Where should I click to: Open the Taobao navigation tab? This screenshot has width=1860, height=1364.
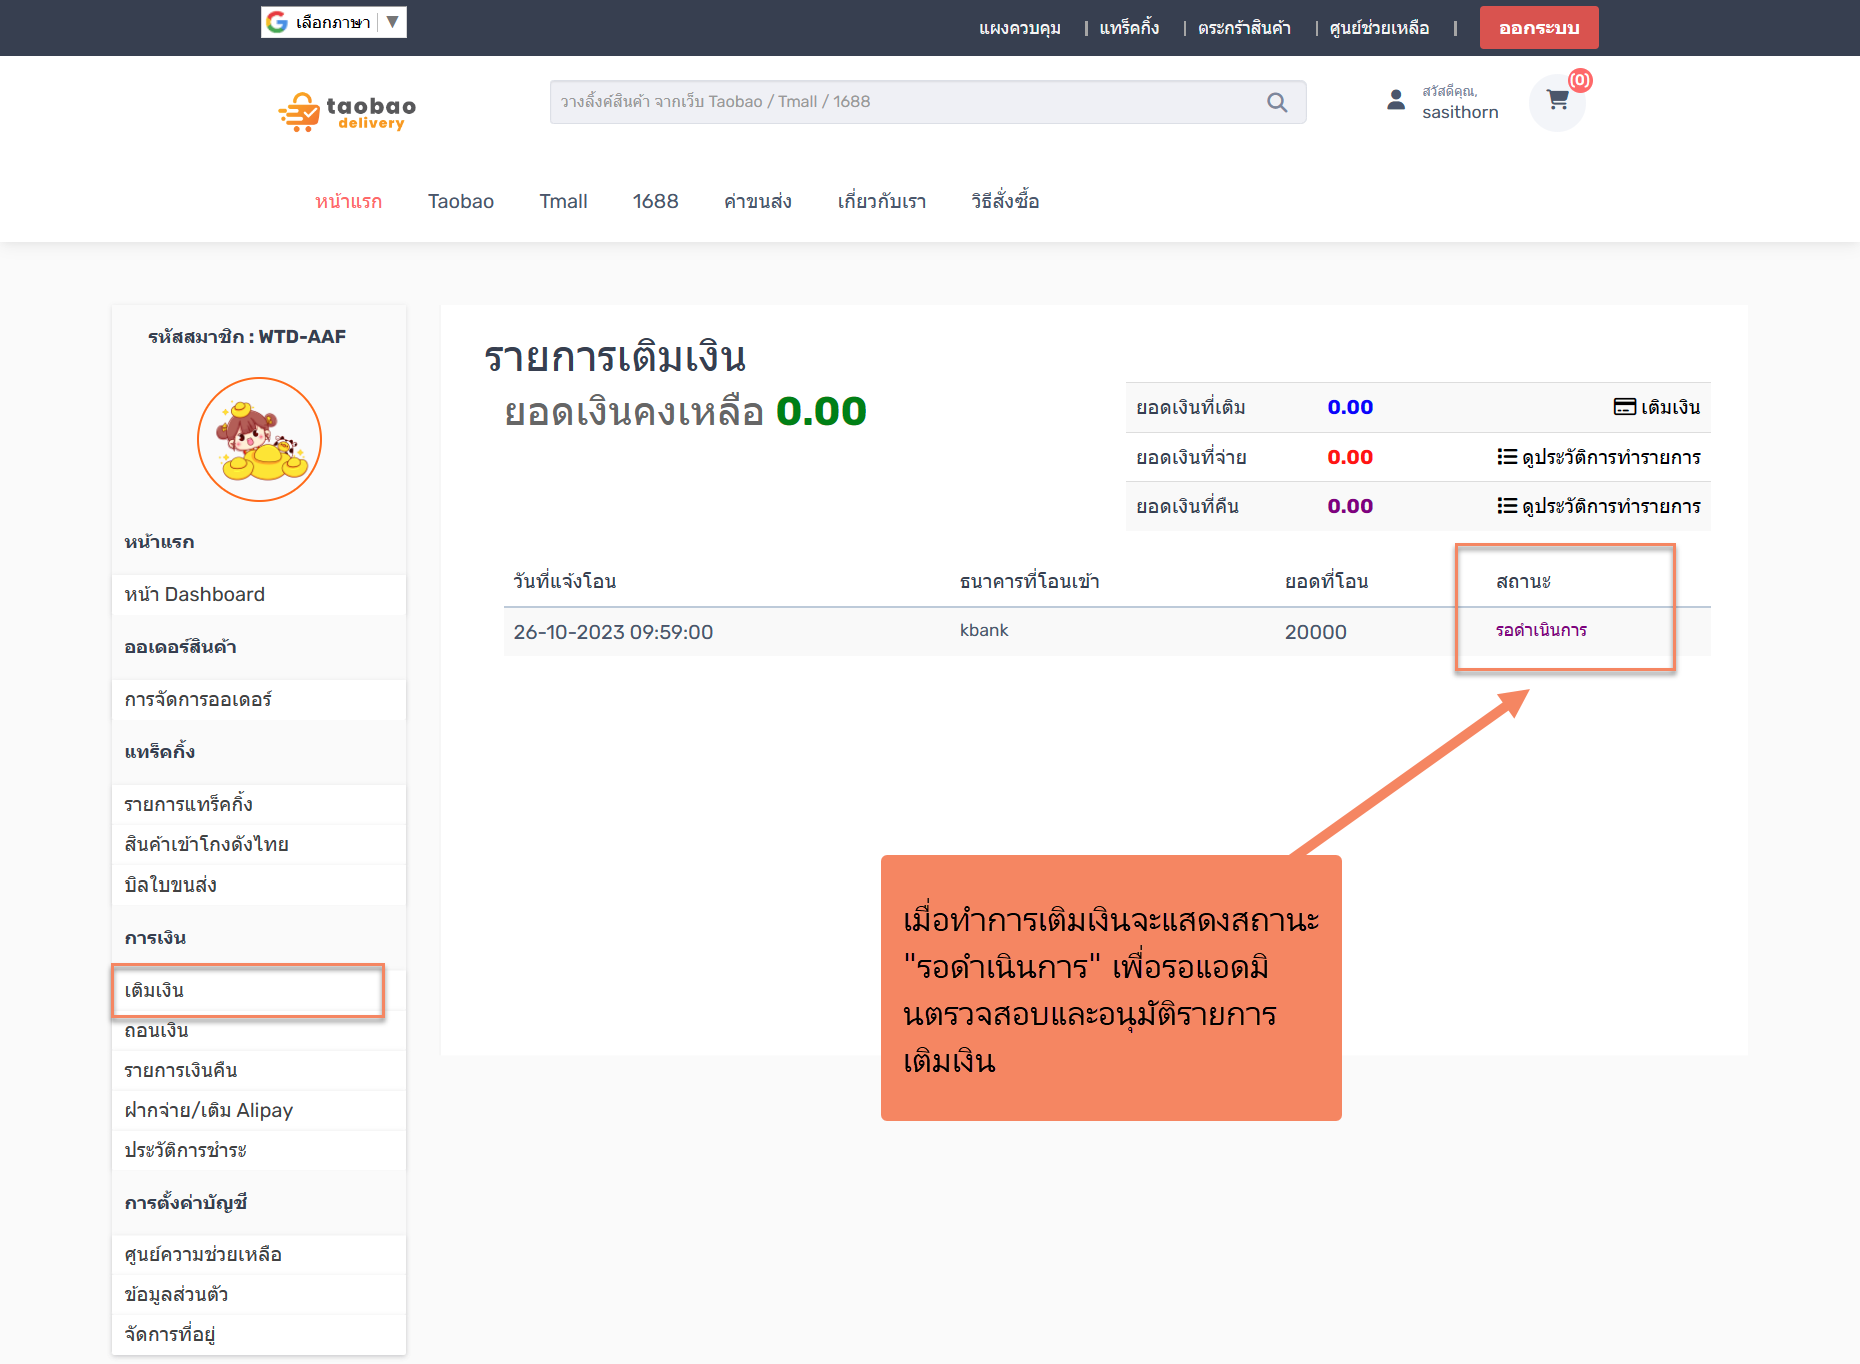460,201
